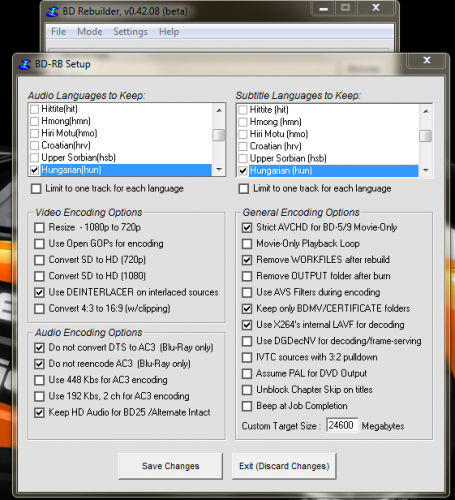Click the audio languages scrollbar thumb
Viewport: 455px width, 500px height.
click(x=219, y=135)
